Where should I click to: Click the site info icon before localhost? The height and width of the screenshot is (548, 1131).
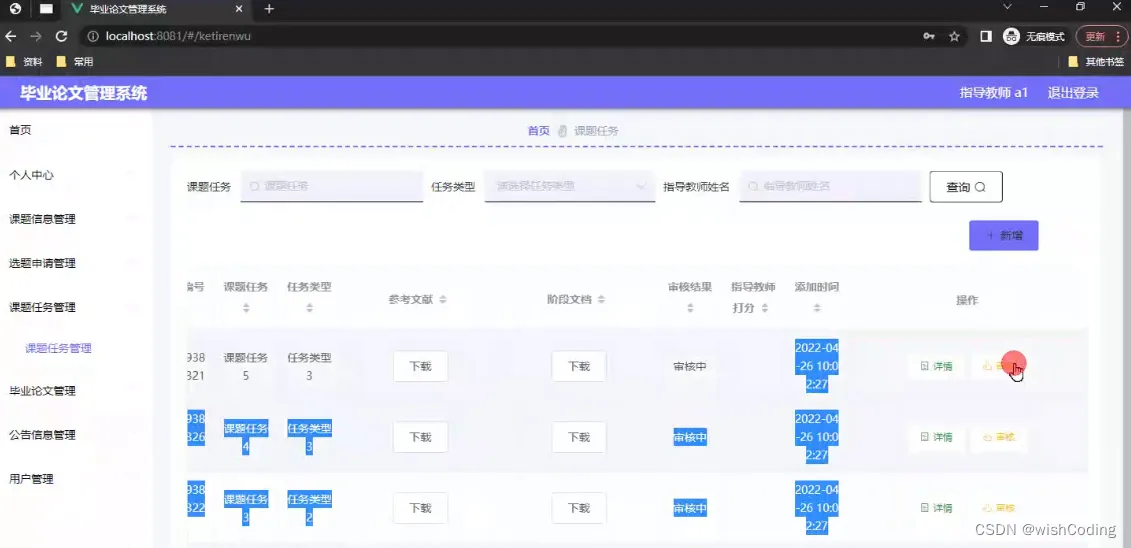[x=92, y=36]
